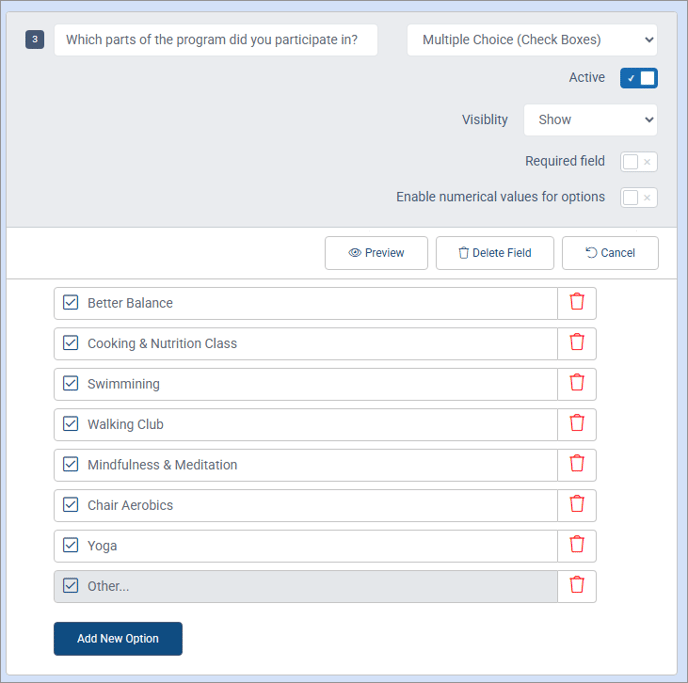The width and height of the screenshot is (688, 683).
Task: Expand the Visiblity Show dropdown
Action: (x=590, y=120)
